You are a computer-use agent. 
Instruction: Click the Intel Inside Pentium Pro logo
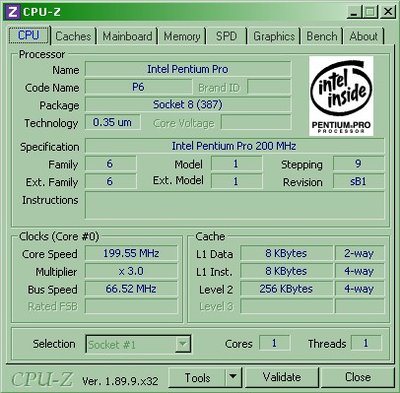[341, 96]
